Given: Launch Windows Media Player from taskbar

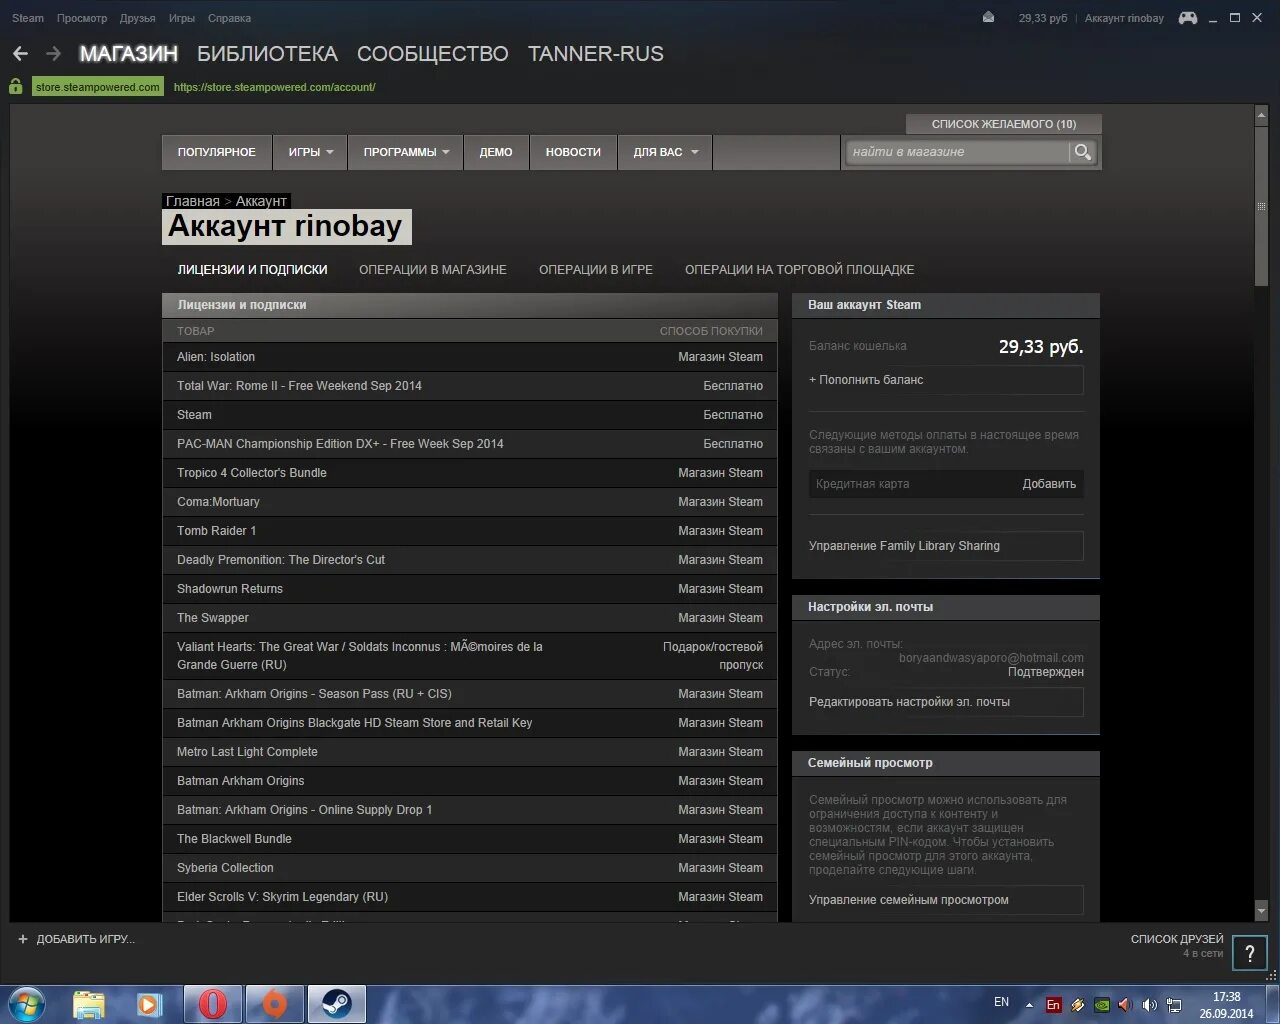Looking at the screenshot, I should click(x=150, y=1004).
